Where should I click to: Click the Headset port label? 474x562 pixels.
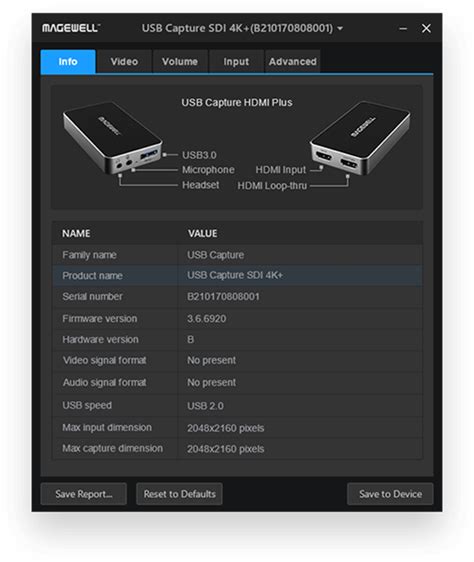coord(200,185)
